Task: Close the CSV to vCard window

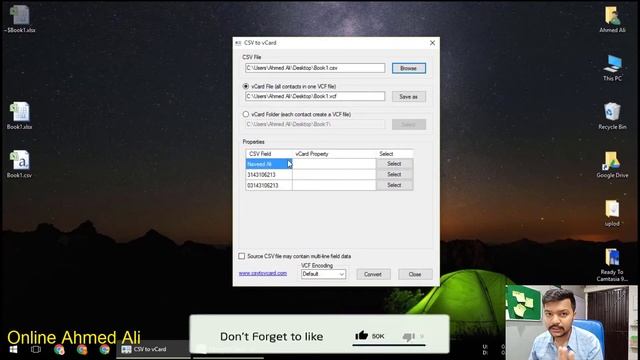Action: coord(432,43)
